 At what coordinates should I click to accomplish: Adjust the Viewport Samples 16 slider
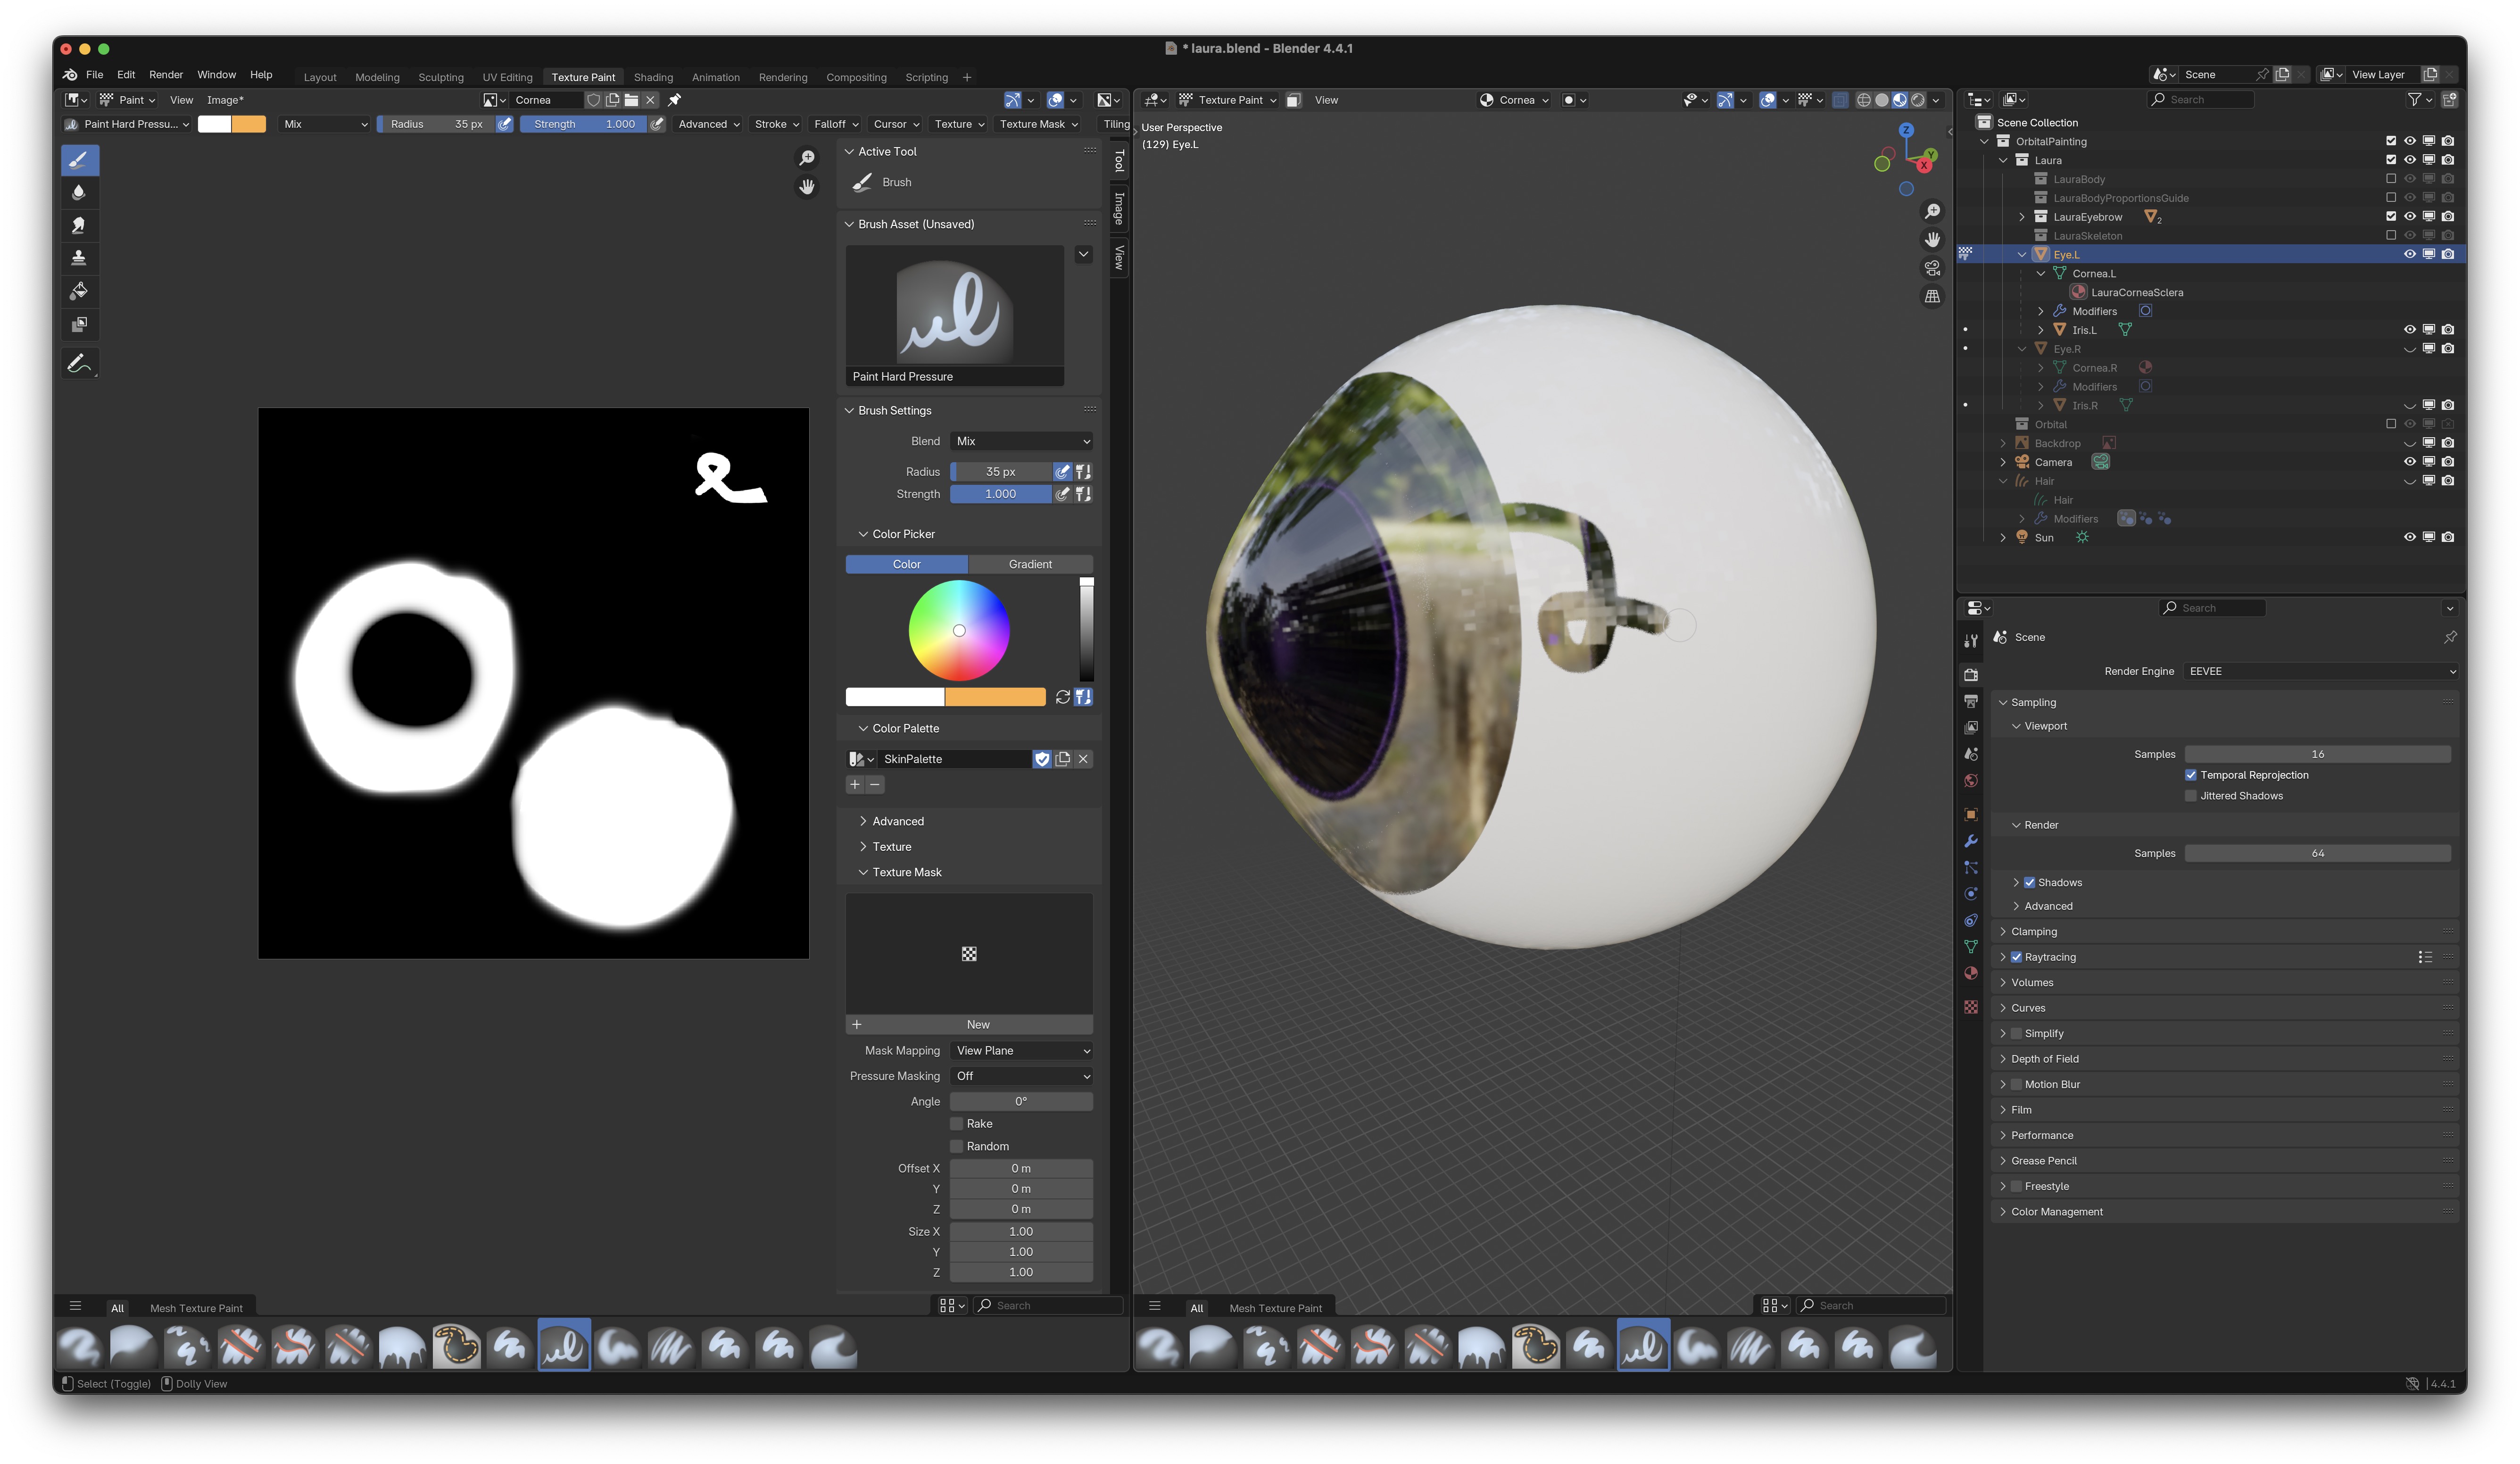[x=2317, y=755]
